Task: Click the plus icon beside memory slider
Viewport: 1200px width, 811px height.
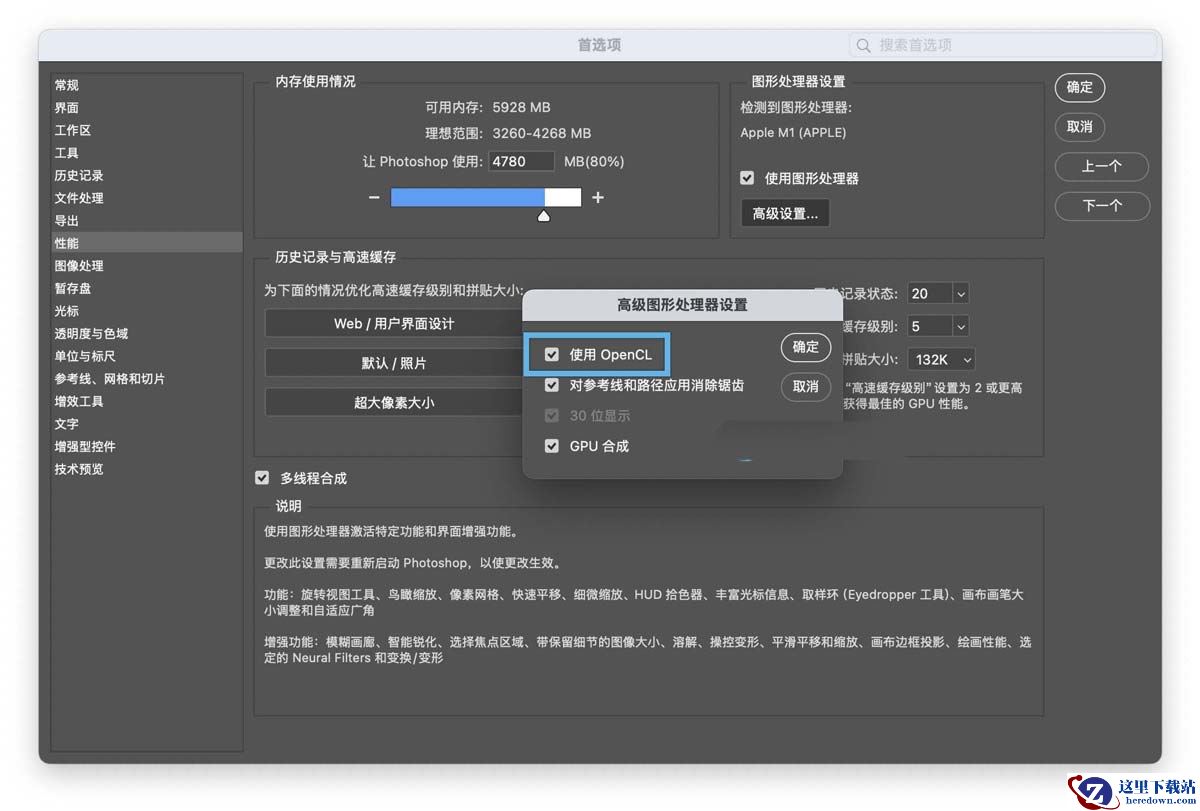Action: (598, 198)
